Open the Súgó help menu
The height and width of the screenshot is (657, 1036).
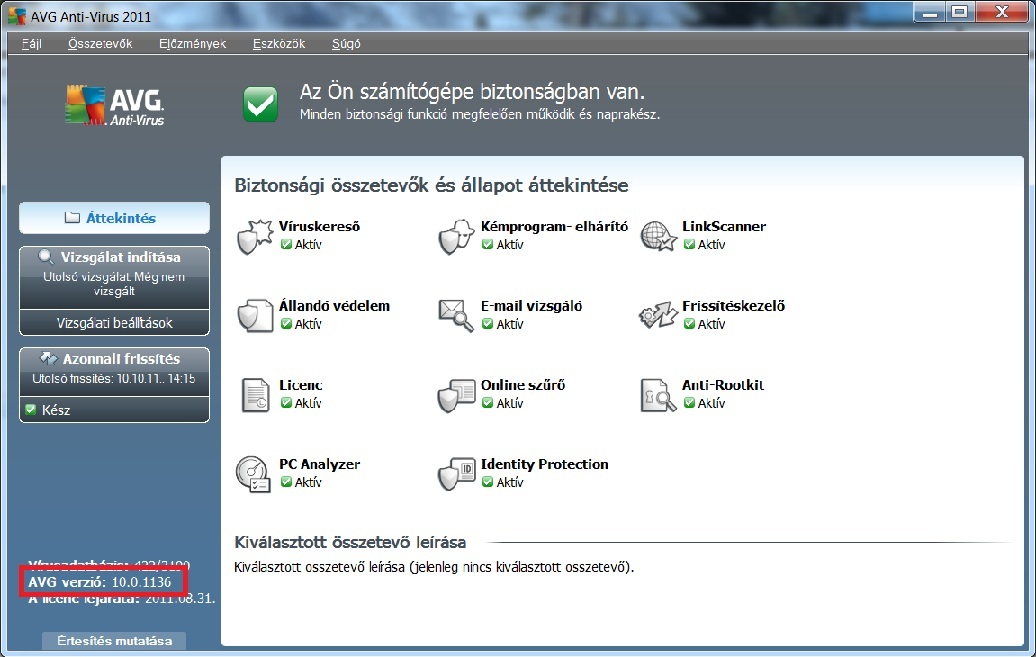346,44
